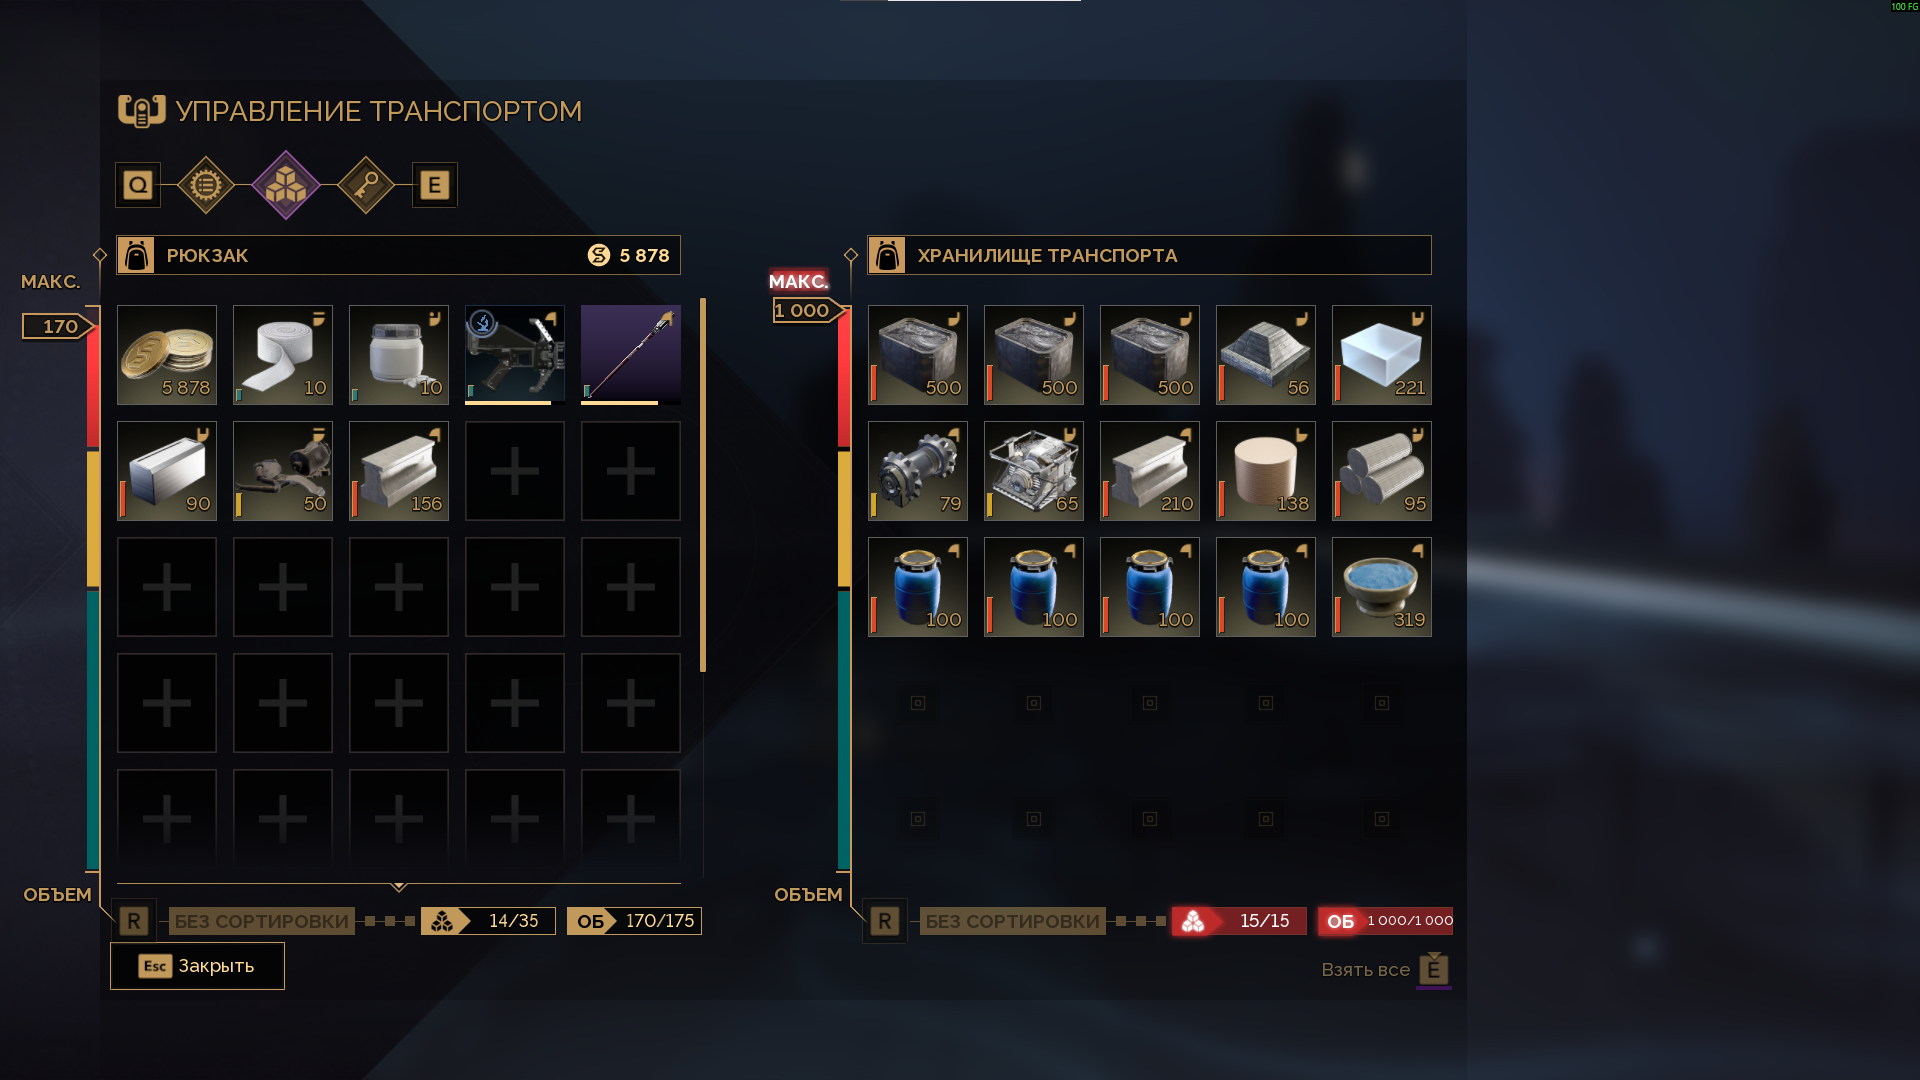Open the cubes inventory tab
Screen dimensions: 1920x1080
tap(286, 185)
